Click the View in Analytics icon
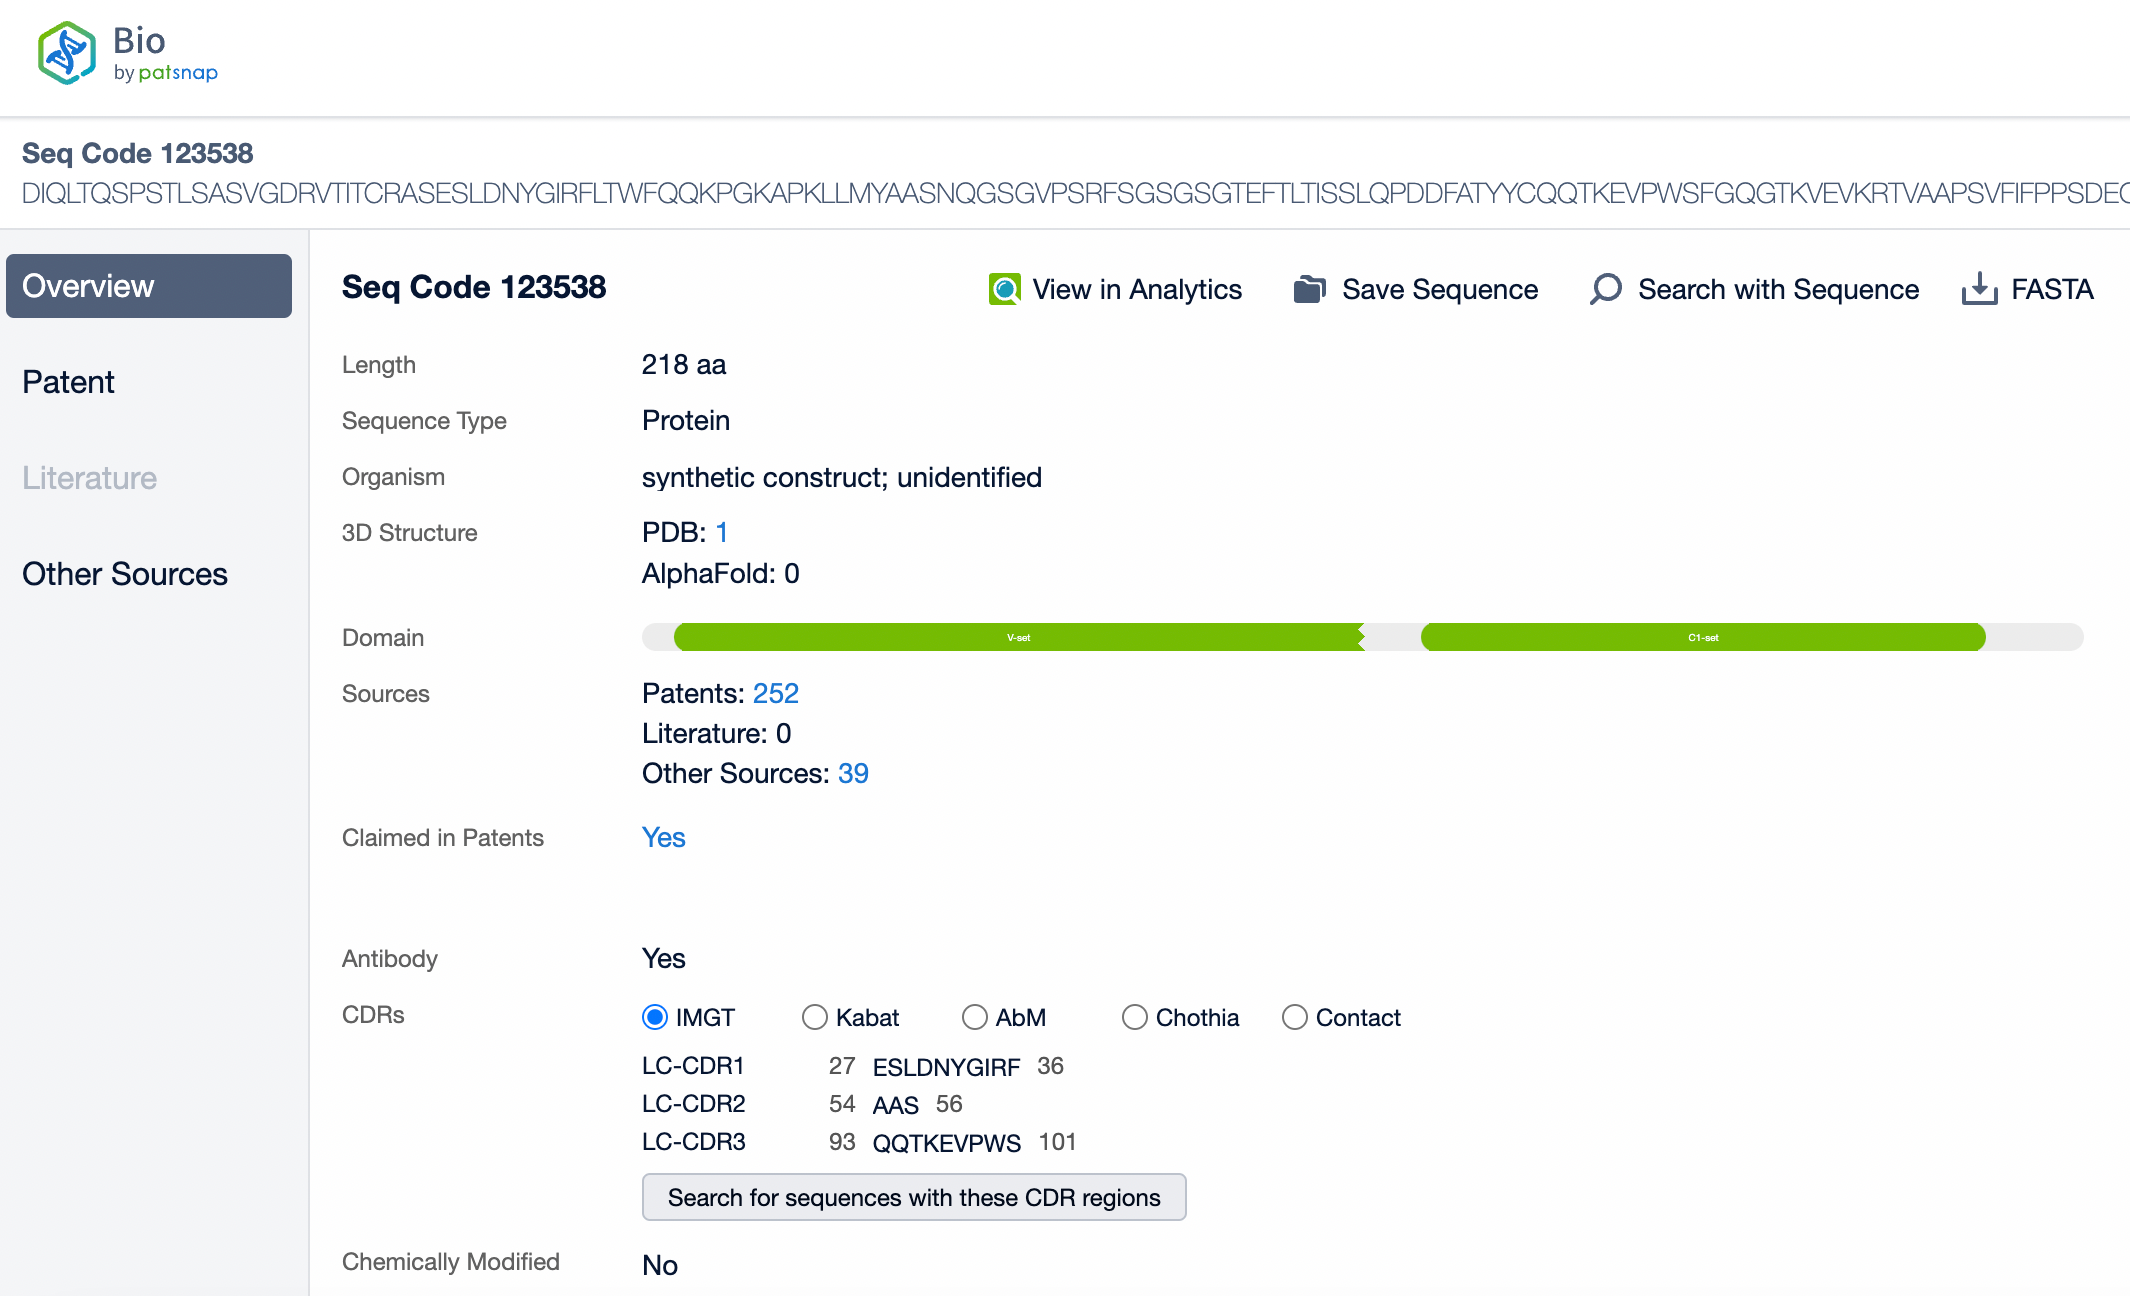Screen dimensions: 2130x1296 [1003, 289]
